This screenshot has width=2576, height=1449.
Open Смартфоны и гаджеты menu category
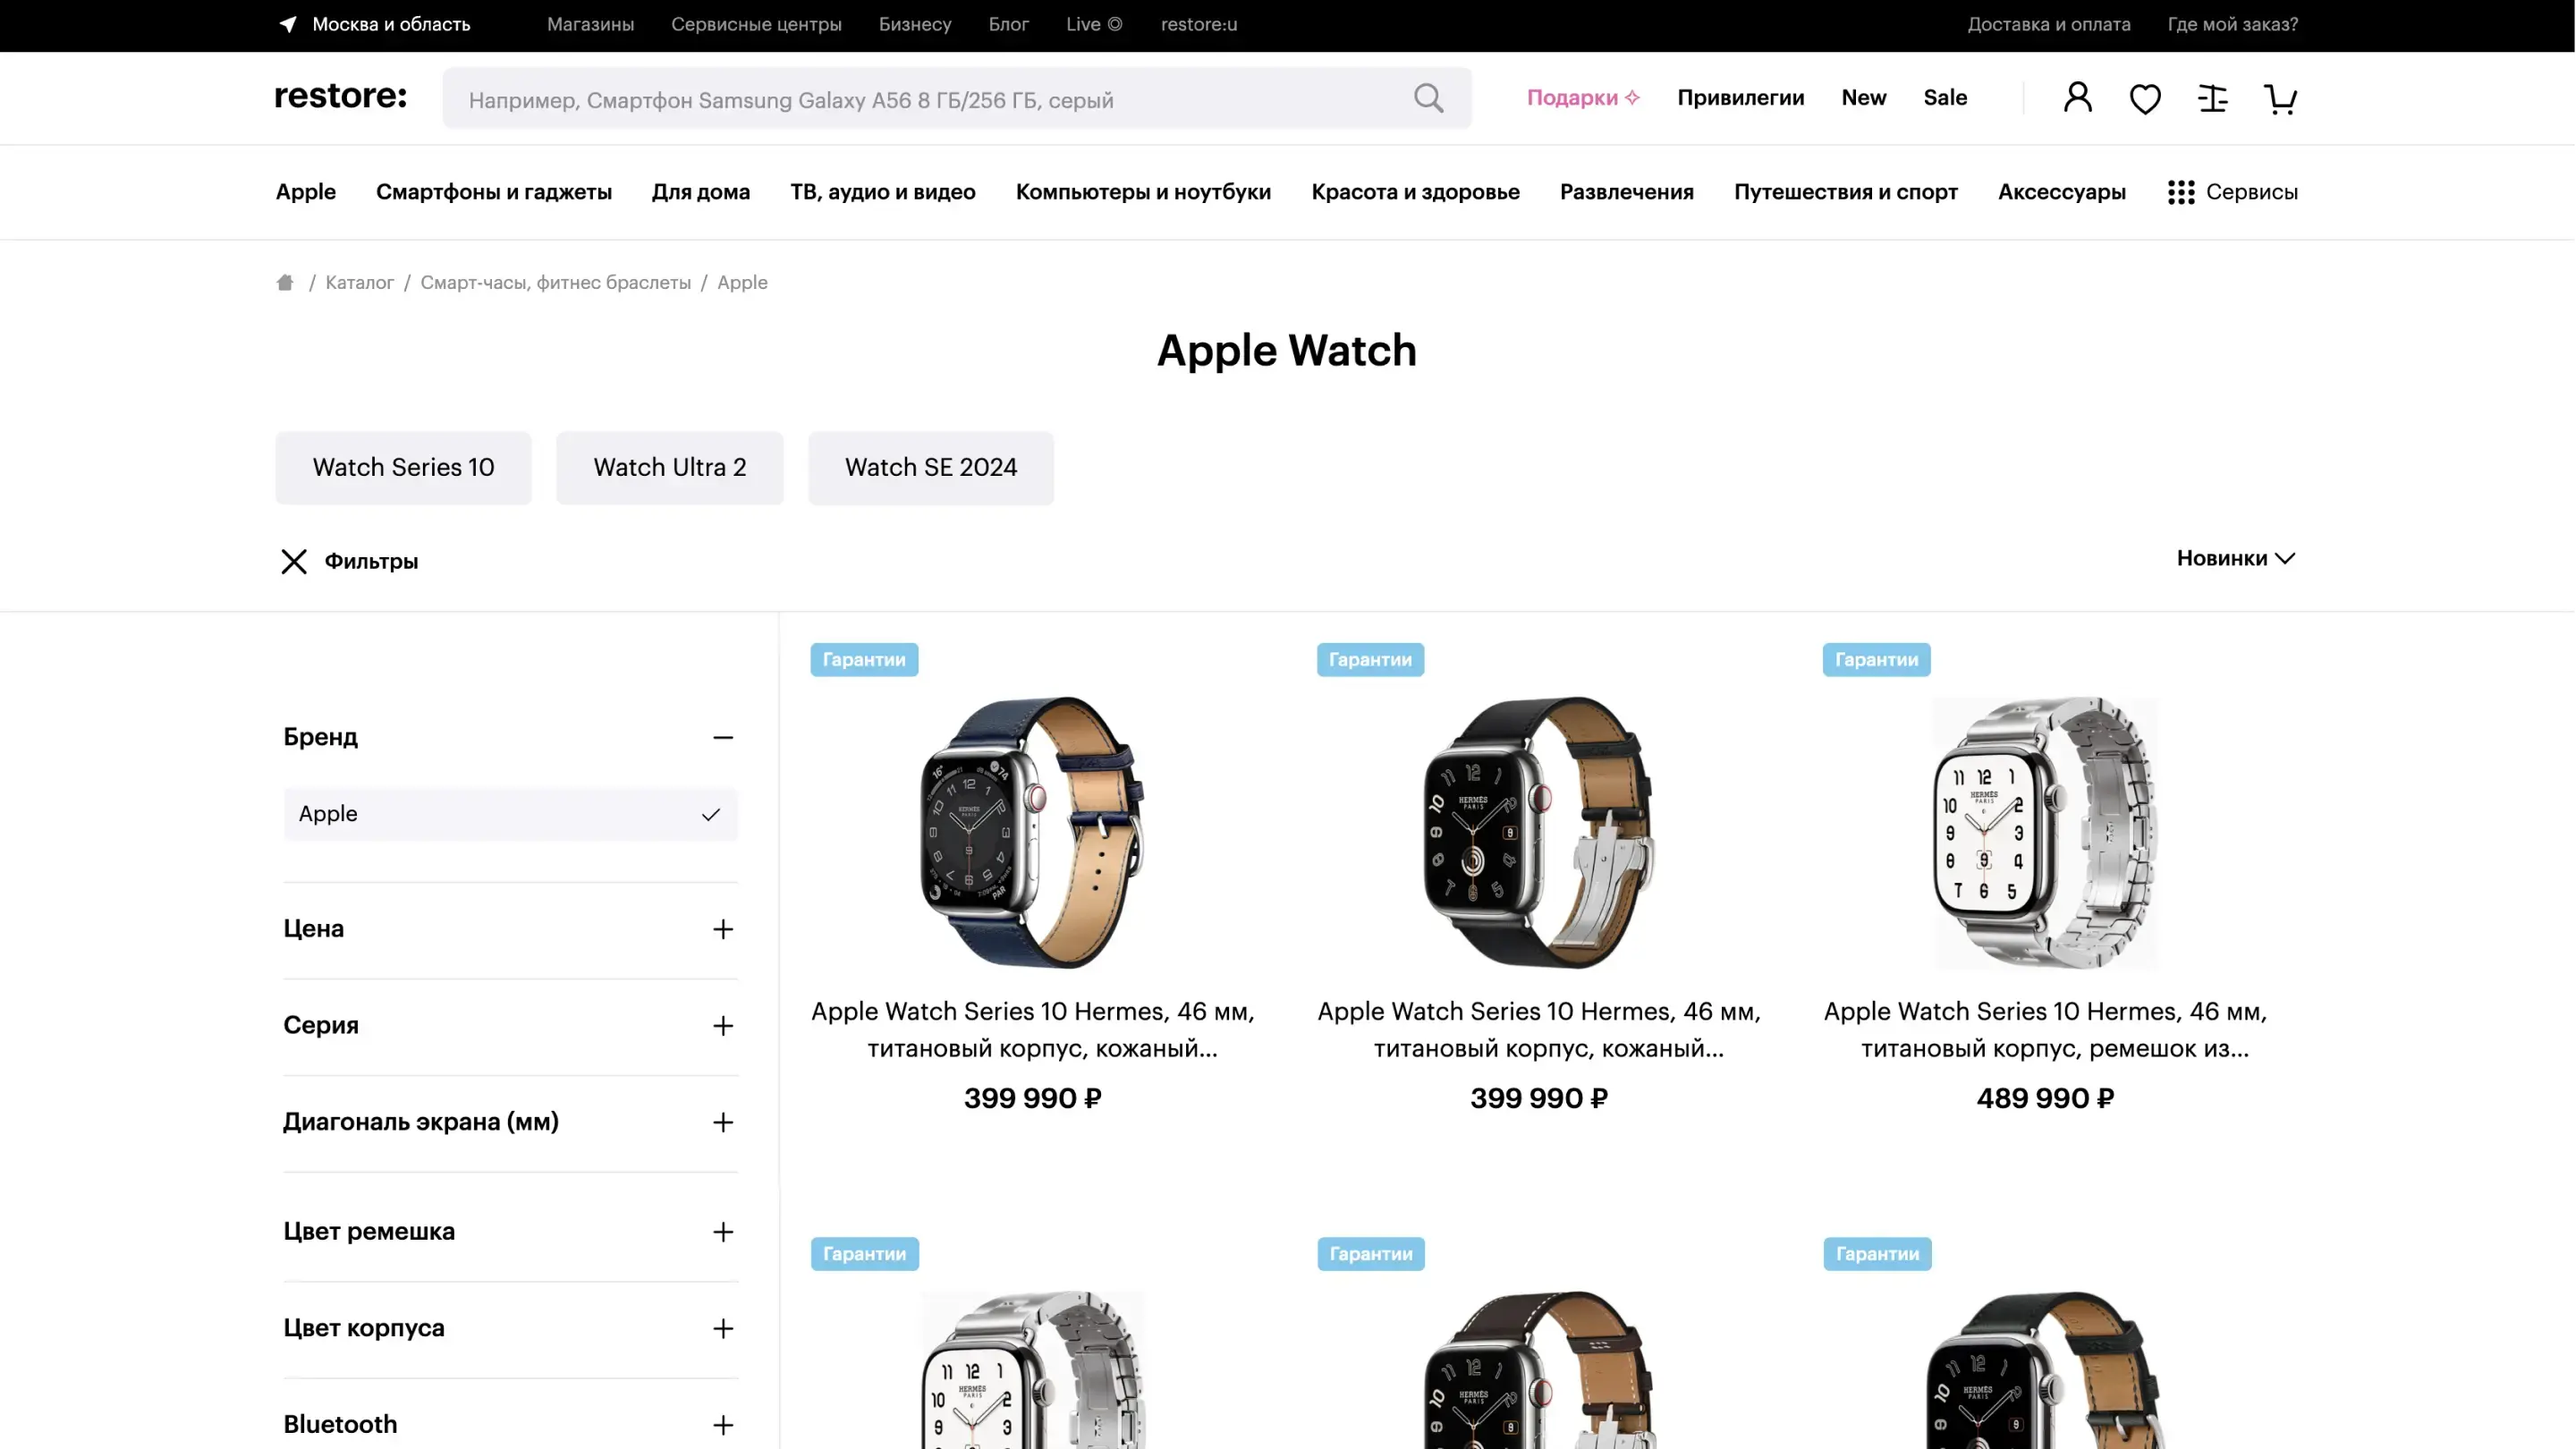[x=494, y=192]
